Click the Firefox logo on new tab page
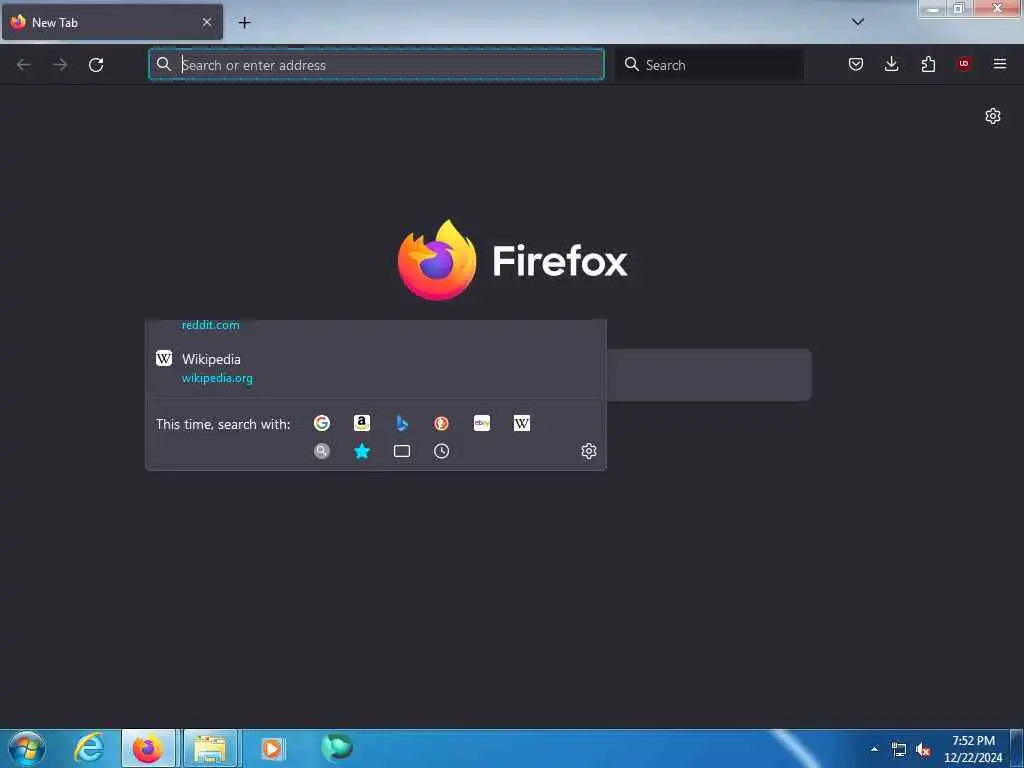Image resolution: width=1024 pixels, height=768 pixels. 512,261
